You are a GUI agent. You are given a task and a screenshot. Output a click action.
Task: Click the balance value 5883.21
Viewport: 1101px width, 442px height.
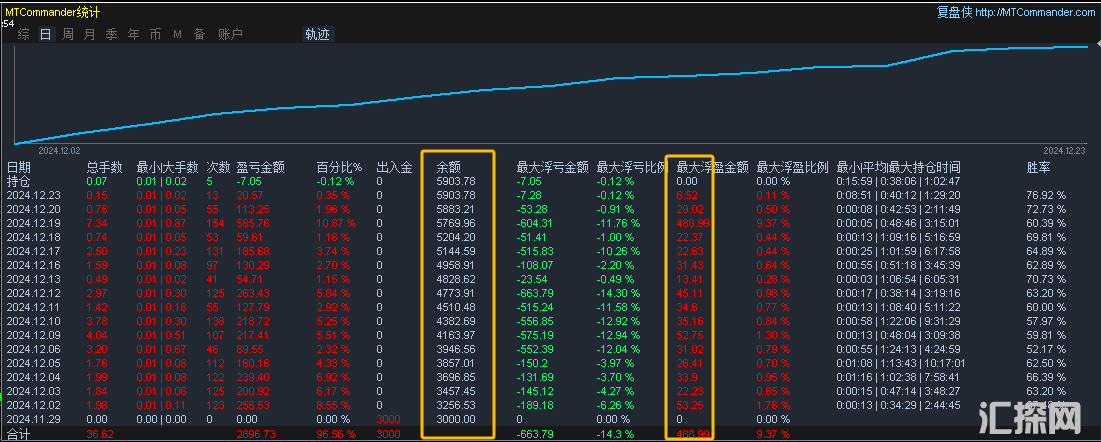pyautogui.click(x=455, y=209)
